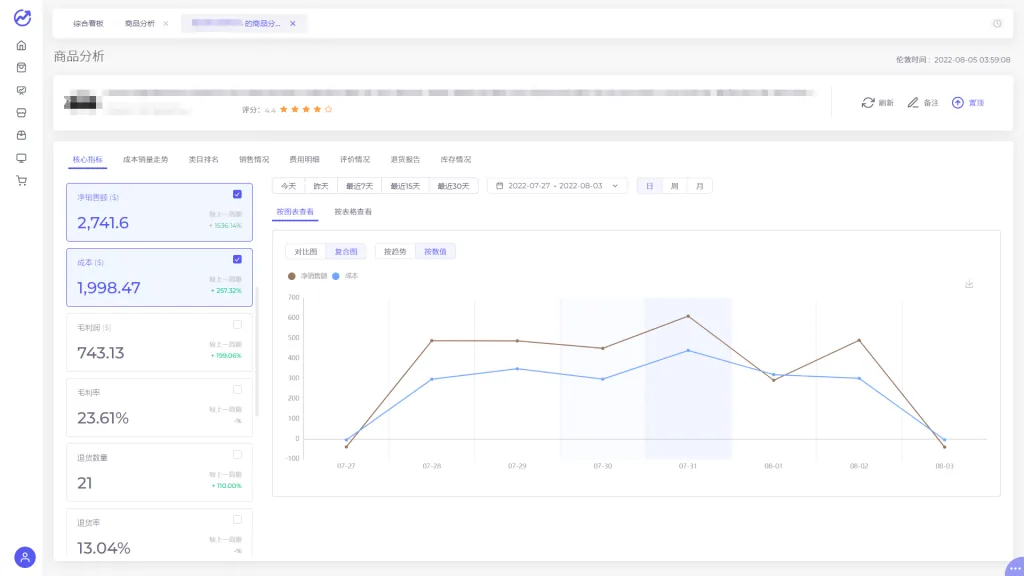Click the 毛利率 value 23.61%
The height and width of the screenshot is (576, 1024).
pos(103,418)
